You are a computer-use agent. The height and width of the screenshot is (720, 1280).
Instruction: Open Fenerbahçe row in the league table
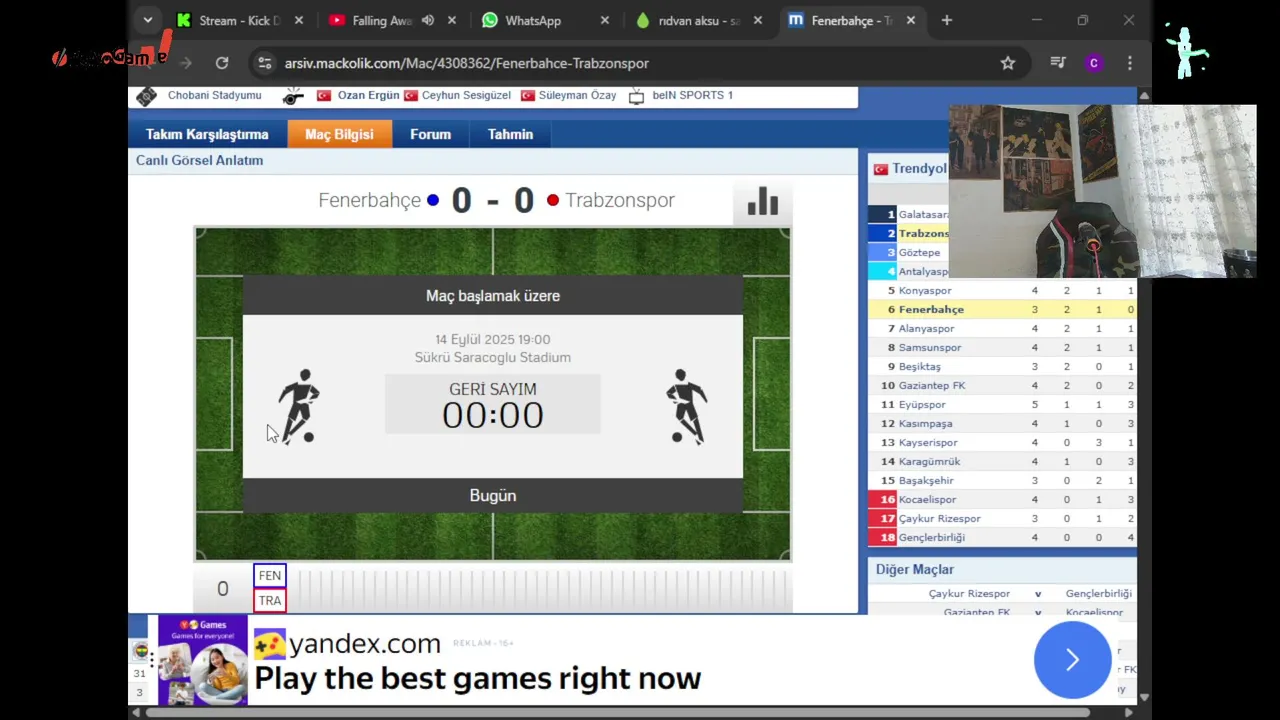coord(1003,309)
